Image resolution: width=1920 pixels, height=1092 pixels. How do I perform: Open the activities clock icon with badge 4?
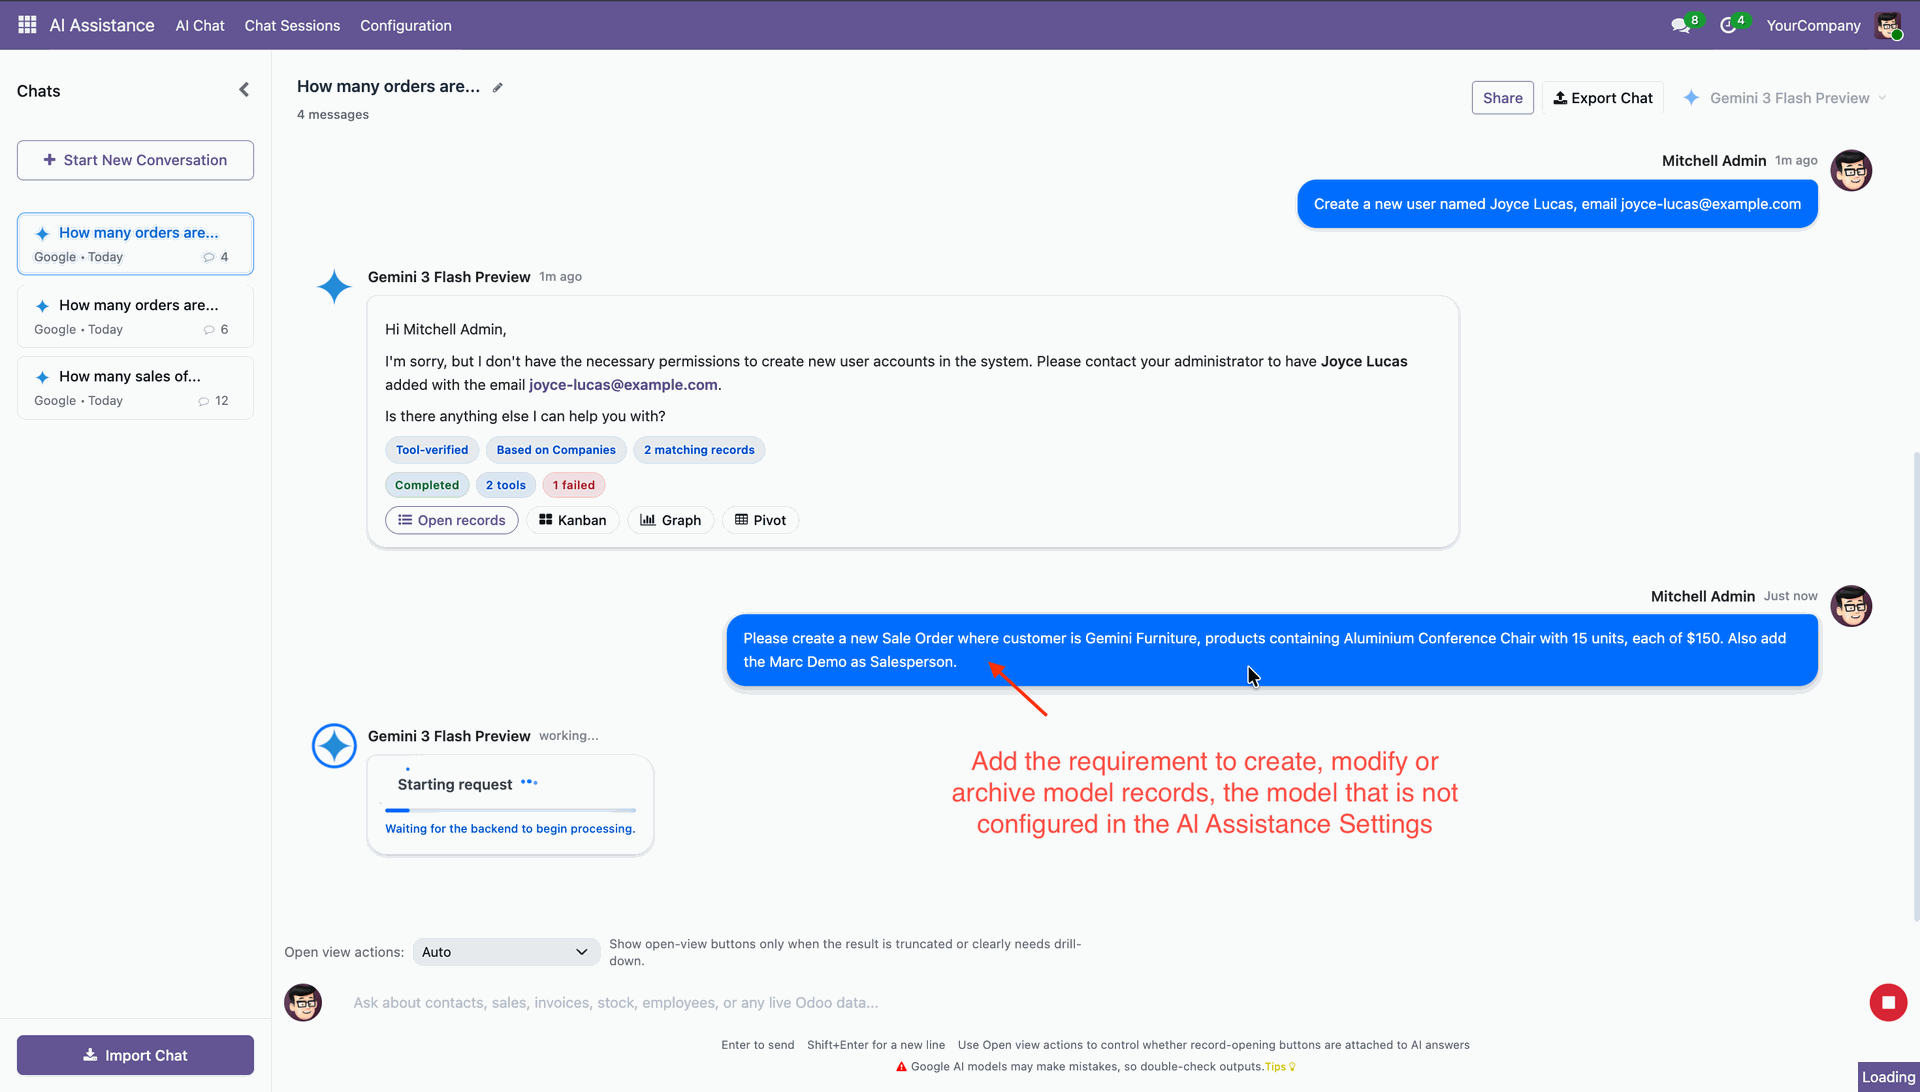pyautogui.click(x=1728, y=26)
